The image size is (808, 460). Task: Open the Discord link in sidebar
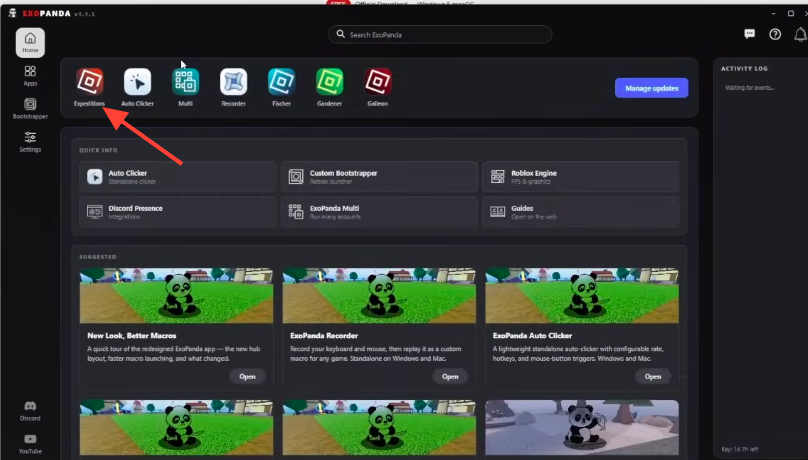point(30,411)
